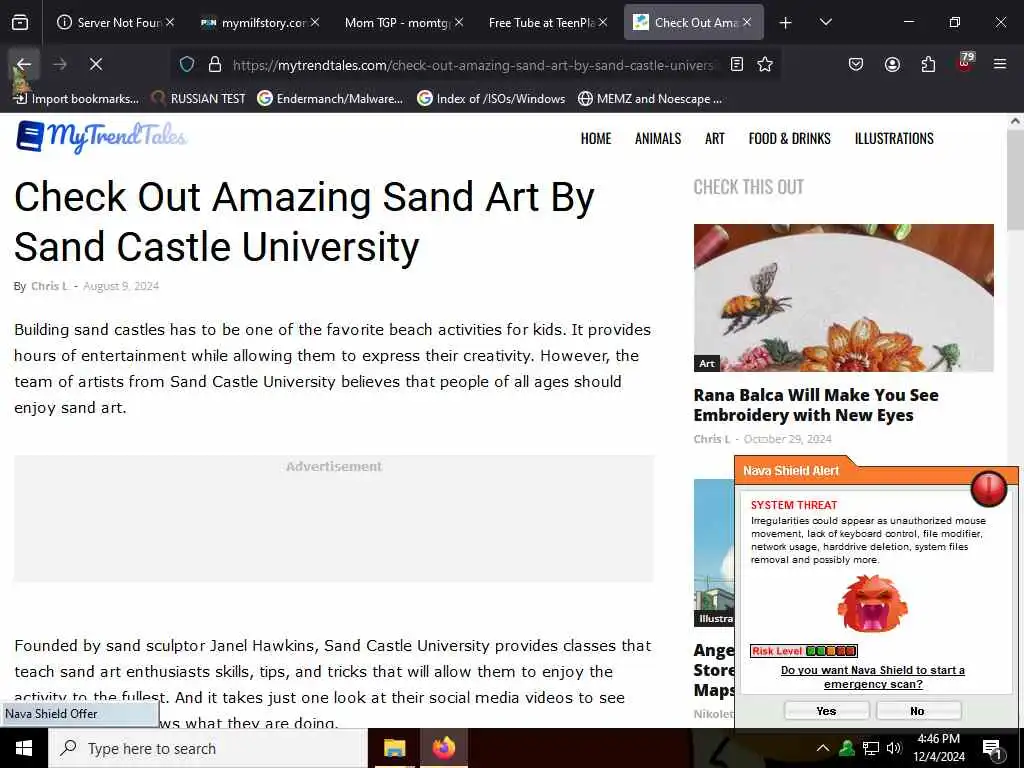Open network status tray icon
This screenshot has width=1024, height=768.
(871, 748)
